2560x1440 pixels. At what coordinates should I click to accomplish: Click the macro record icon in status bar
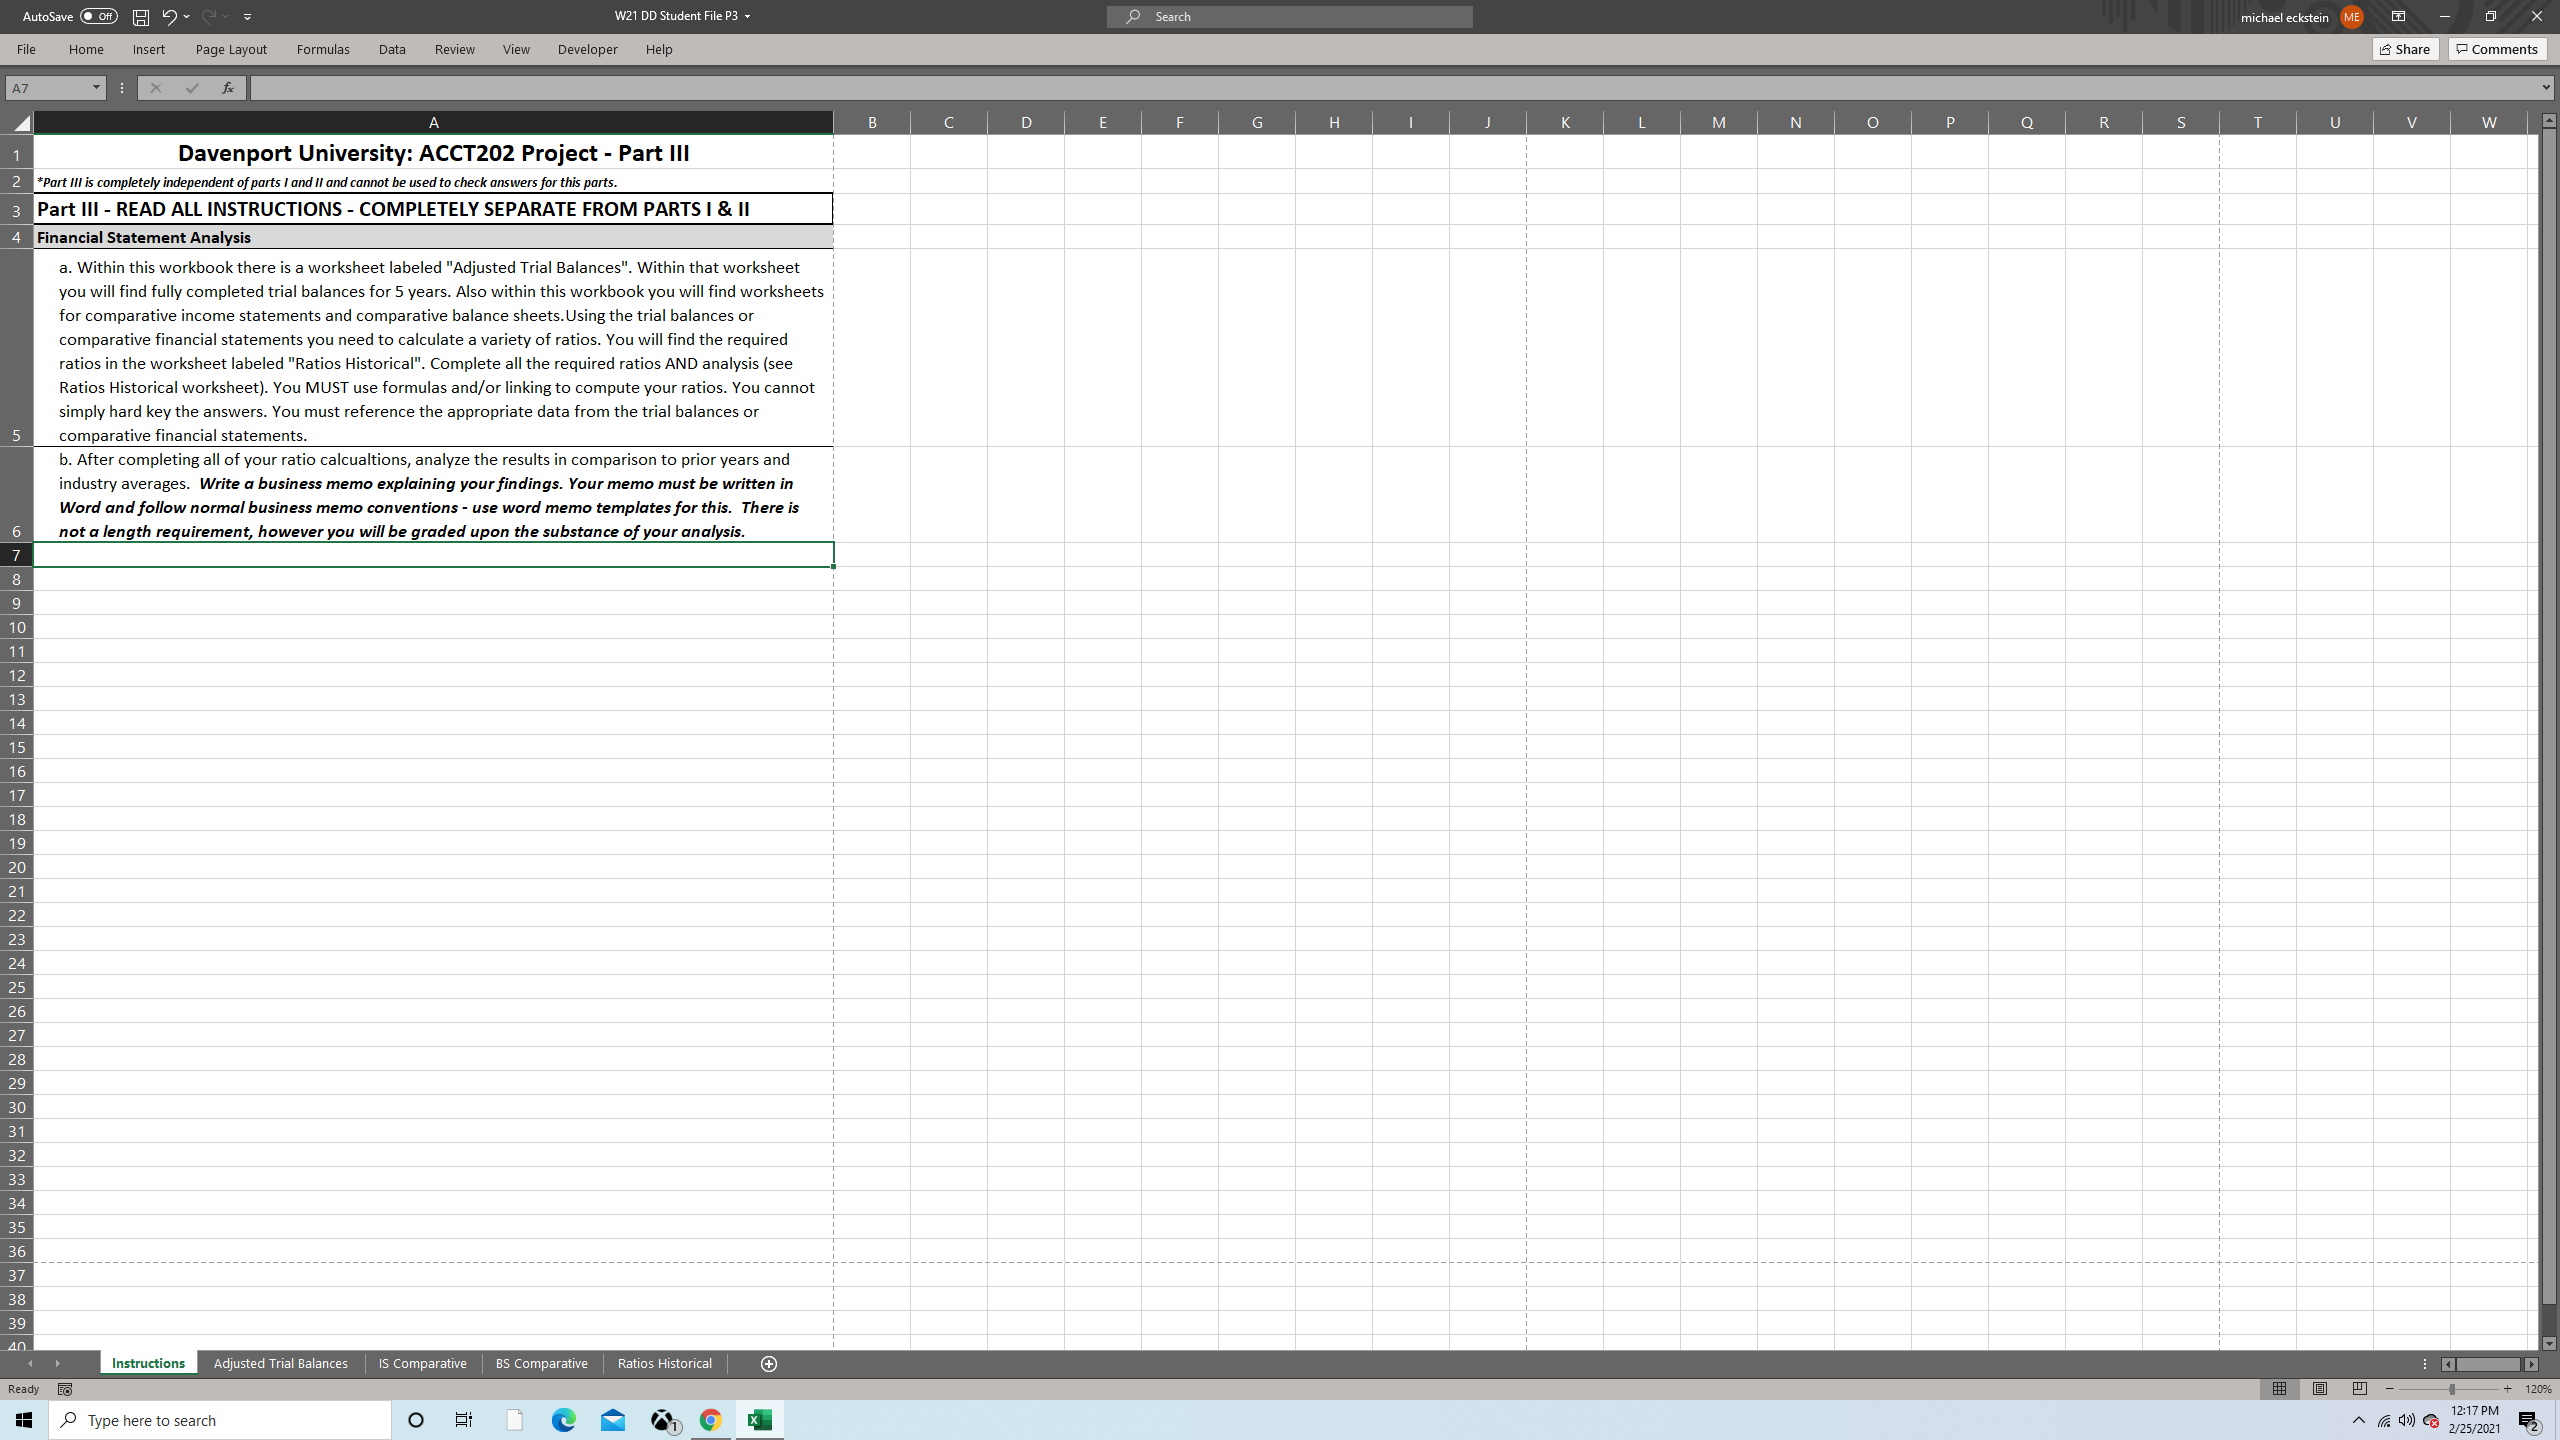click(x=64, y=1389)
